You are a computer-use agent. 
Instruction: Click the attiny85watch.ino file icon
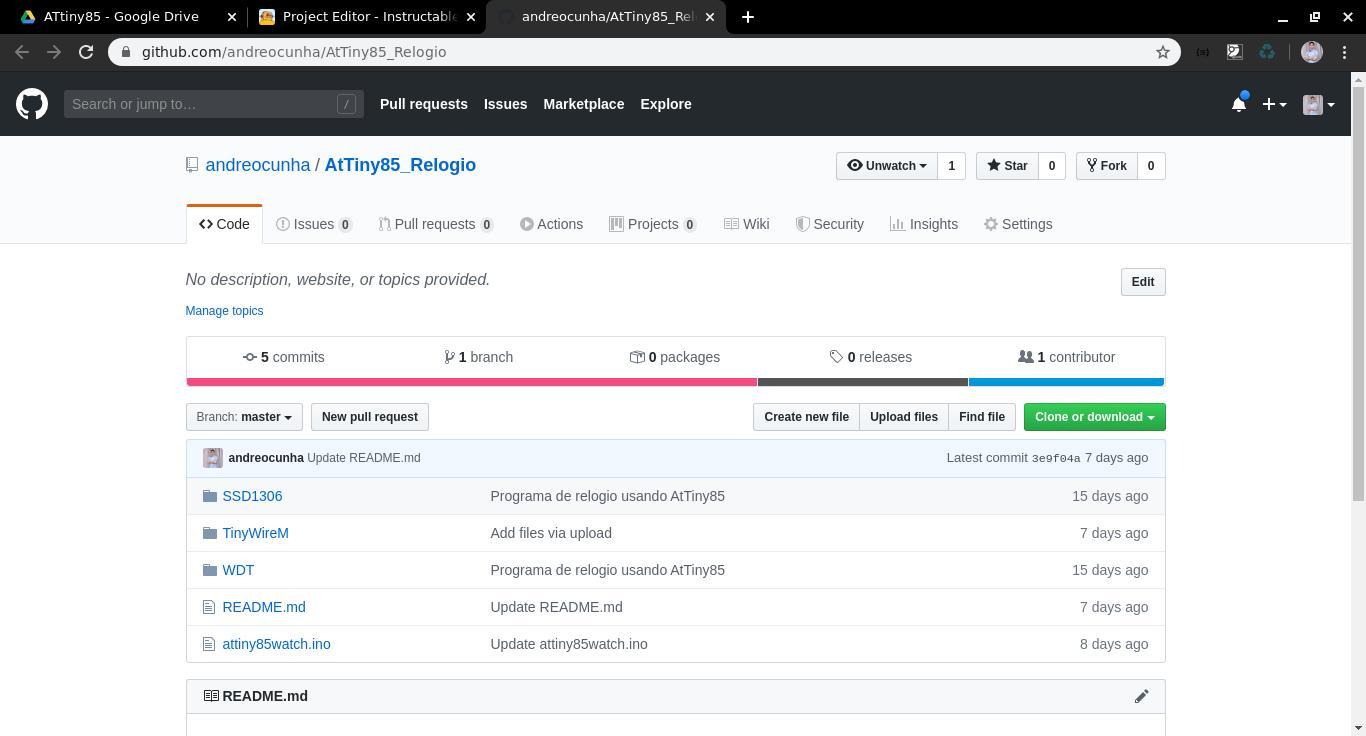pos(208,644)
